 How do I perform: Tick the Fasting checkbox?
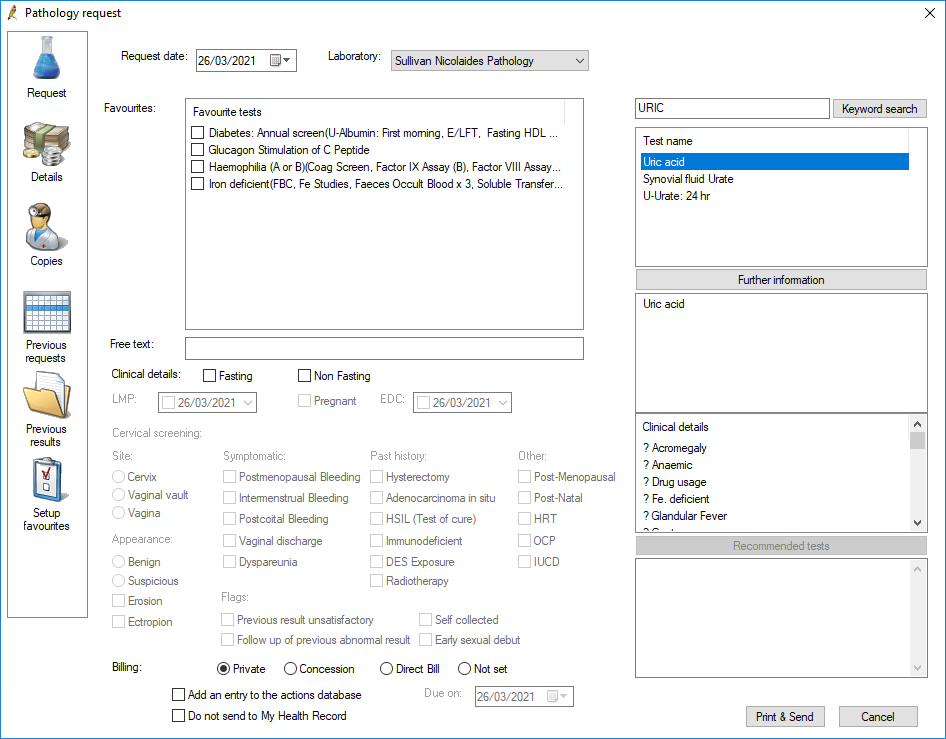point(210,376)
